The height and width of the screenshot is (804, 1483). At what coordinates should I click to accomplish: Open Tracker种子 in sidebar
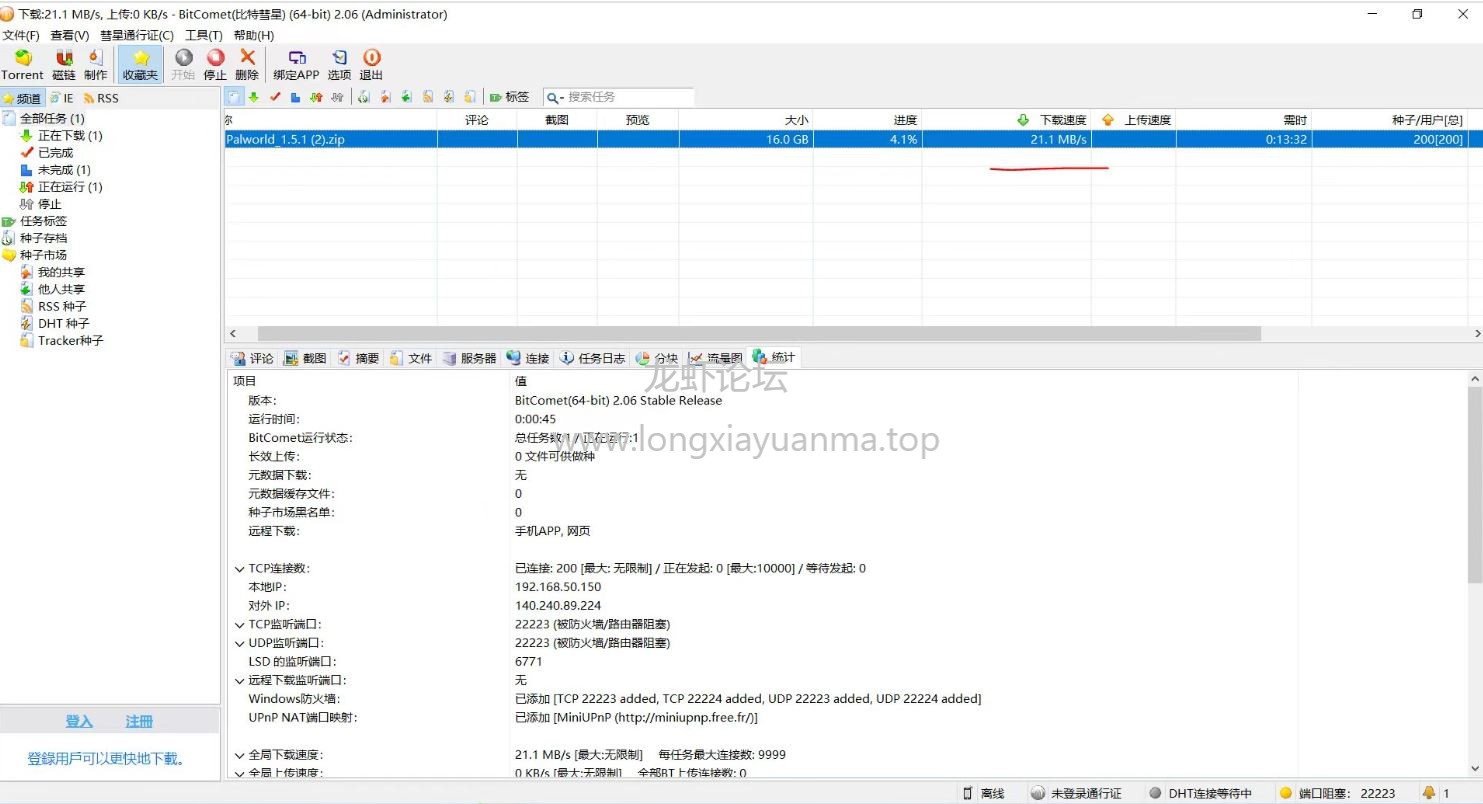[x=71, y=340]
